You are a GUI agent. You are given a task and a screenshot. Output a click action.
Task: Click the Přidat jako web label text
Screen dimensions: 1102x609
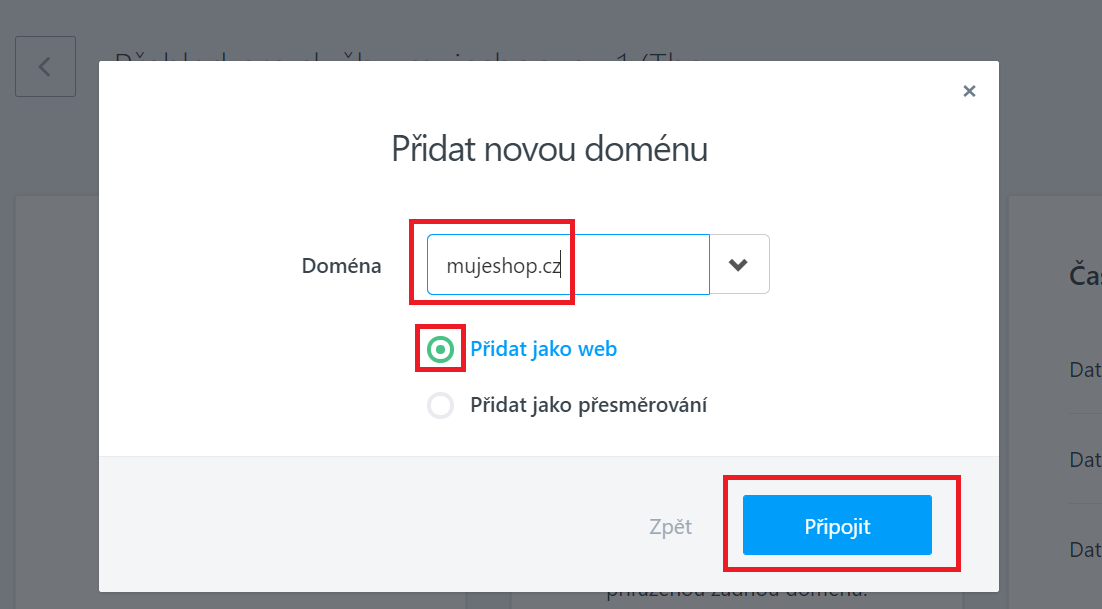tap(543, 349)
